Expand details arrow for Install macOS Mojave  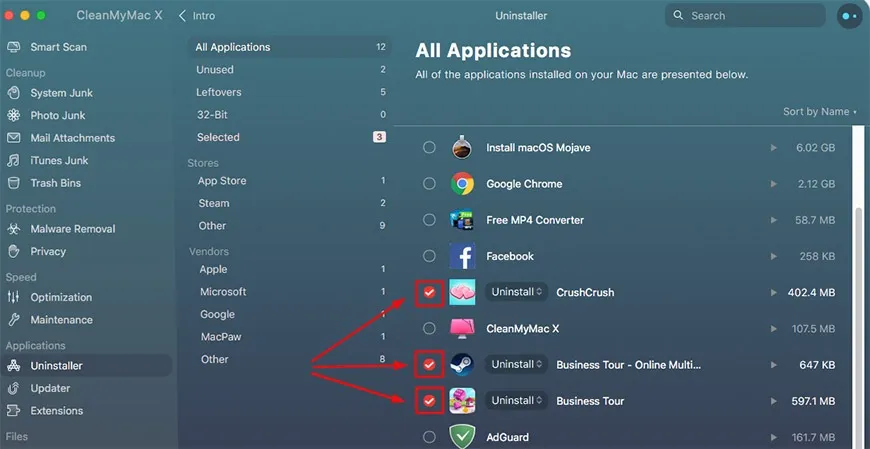tap(773, 148)
